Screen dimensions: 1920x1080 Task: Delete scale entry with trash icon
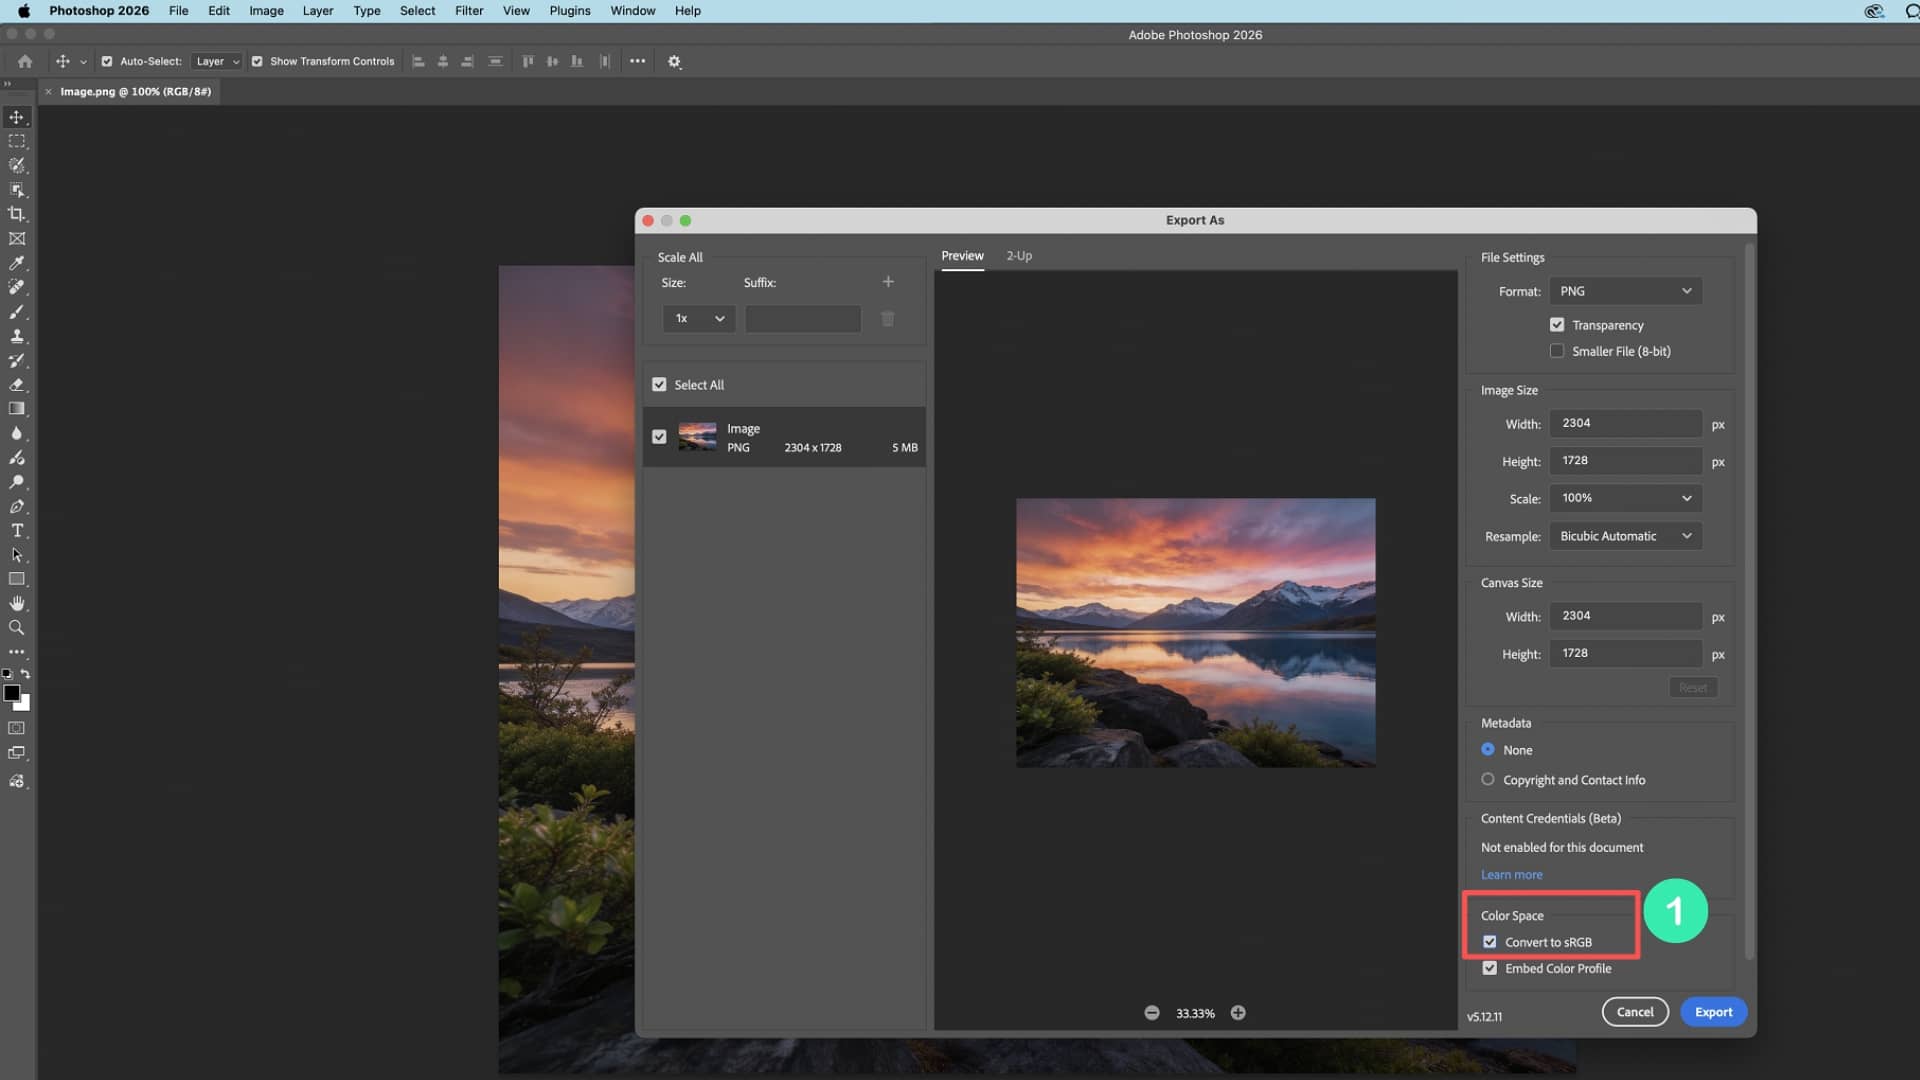point(887,319)
